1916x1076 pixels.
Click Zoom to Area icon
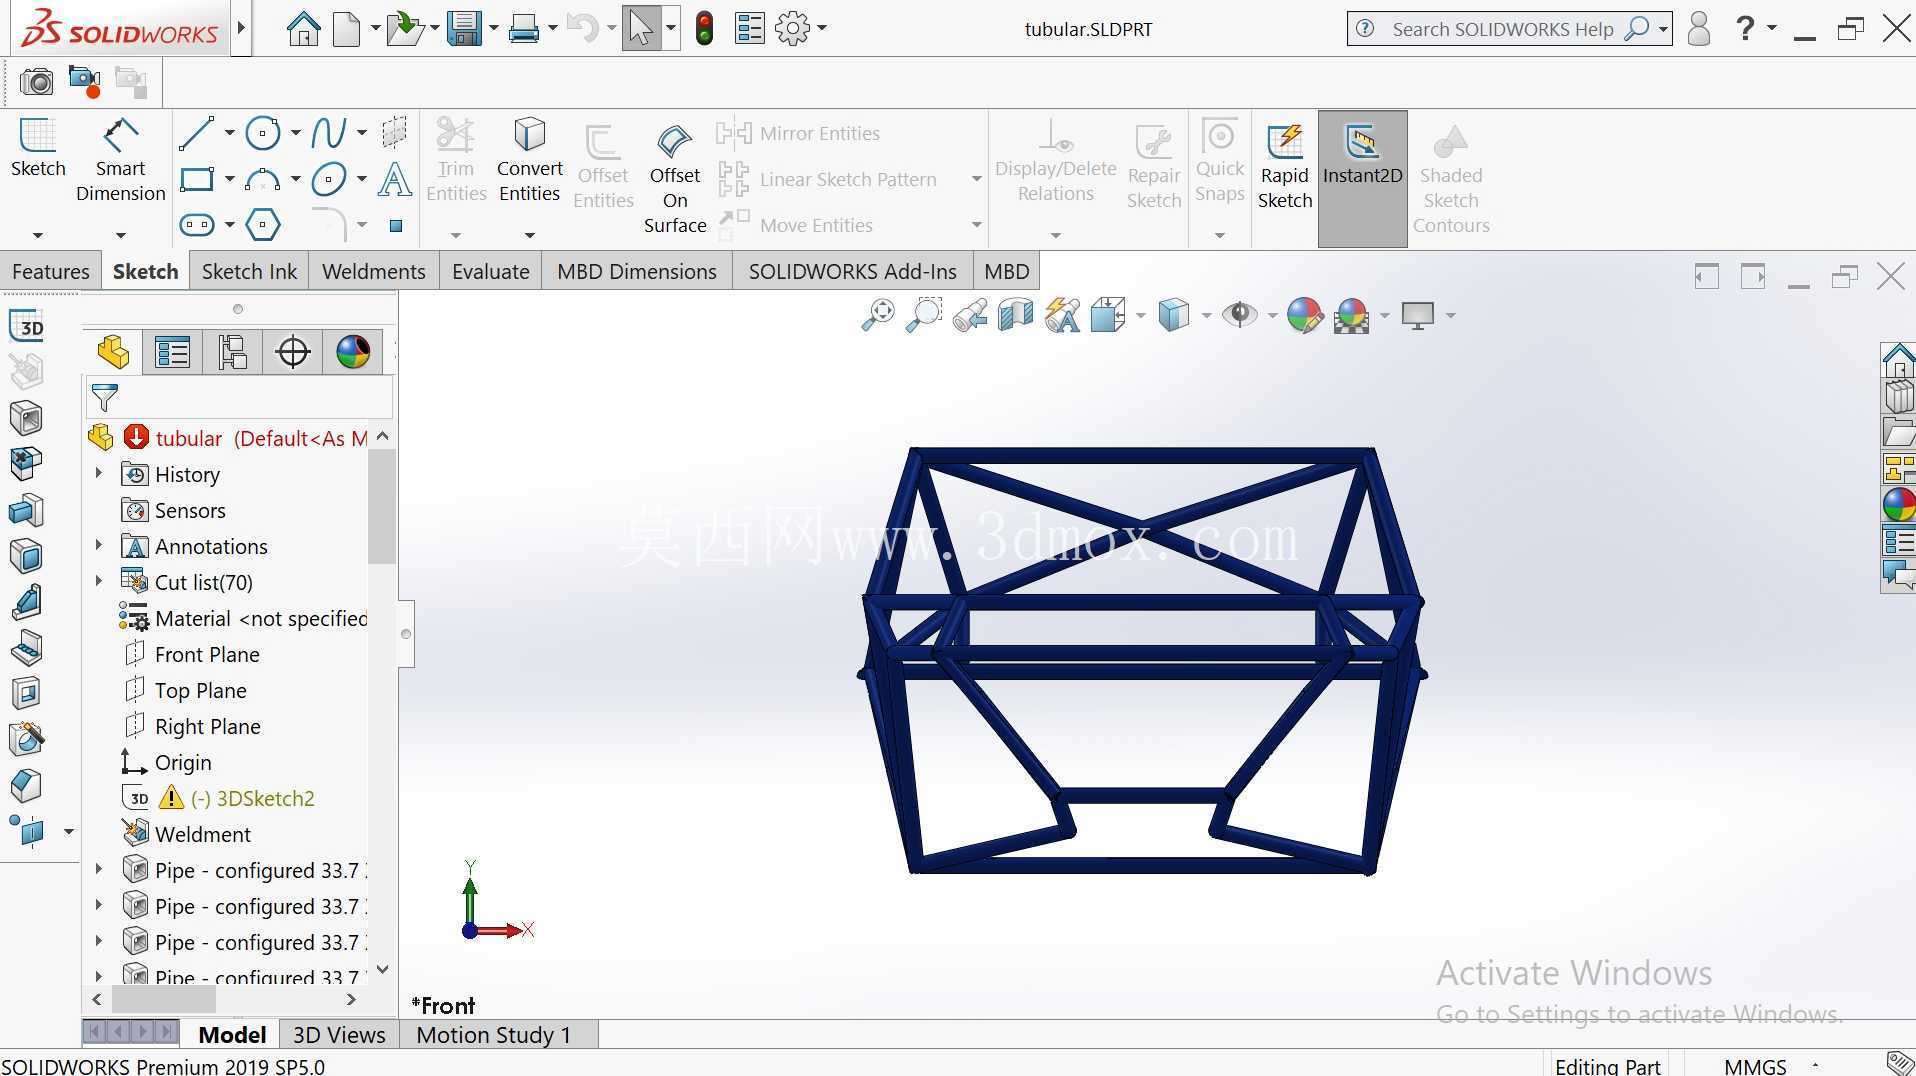click(924, 316)
